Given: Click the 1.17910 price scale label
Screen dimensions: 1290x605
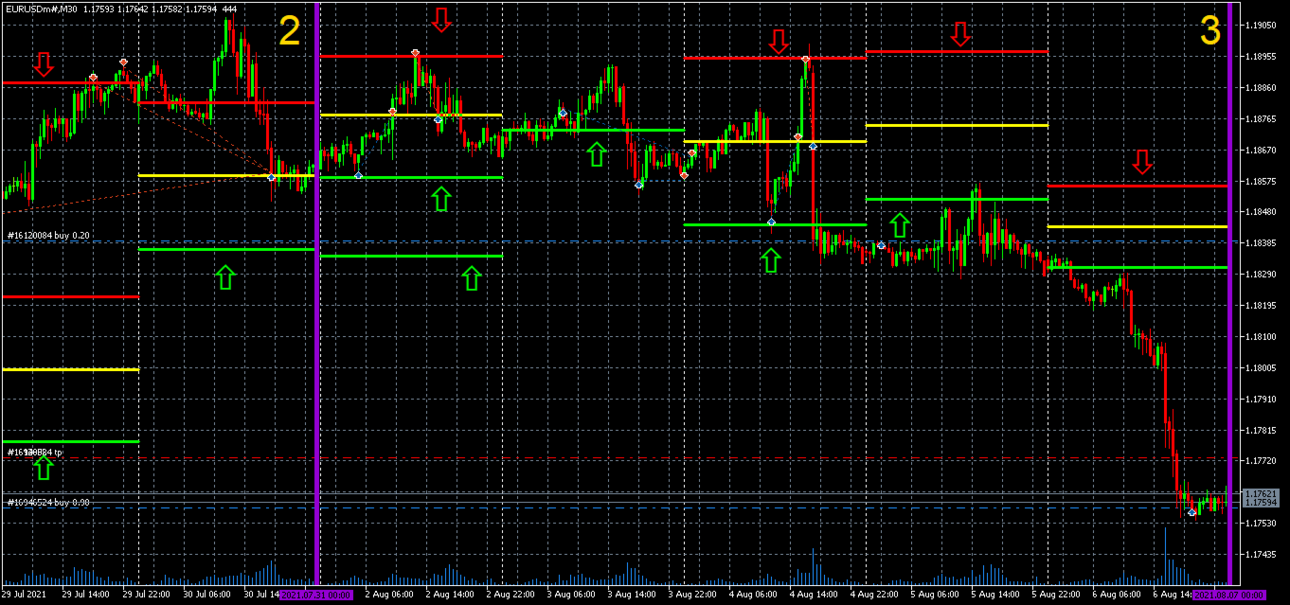Looking at the screenshot, I should pyautogui.click(x=1262, y=398).
